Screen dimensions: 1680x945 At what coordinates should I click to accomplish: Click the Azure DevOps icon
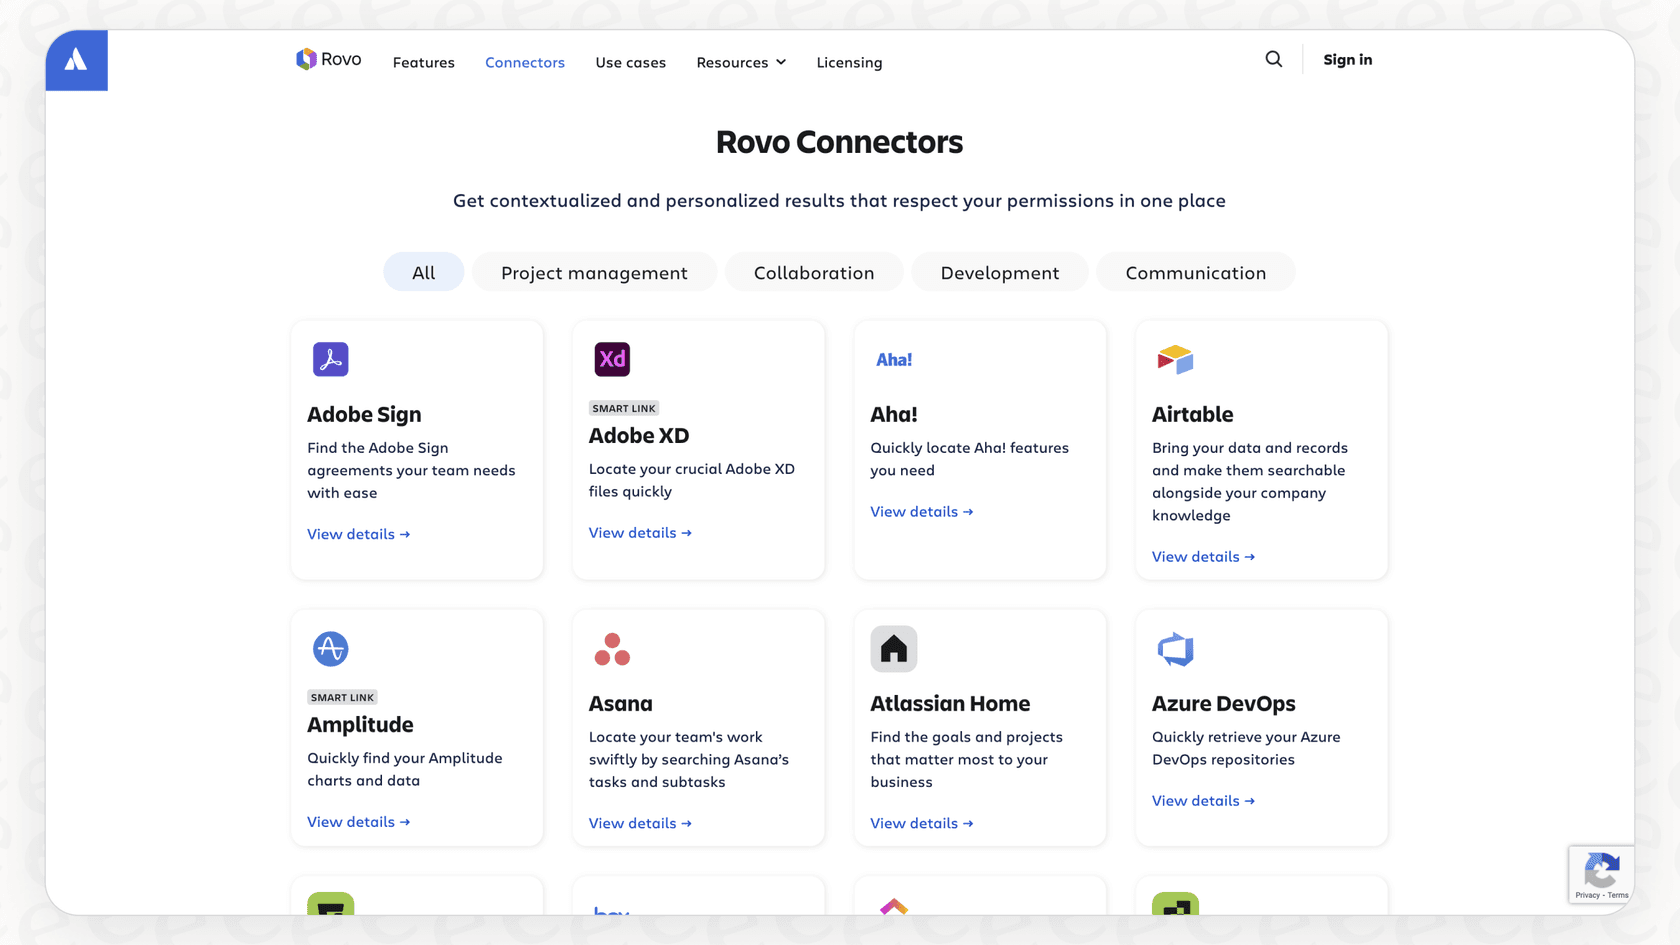pyautogui.click(x=1175, y=648)
